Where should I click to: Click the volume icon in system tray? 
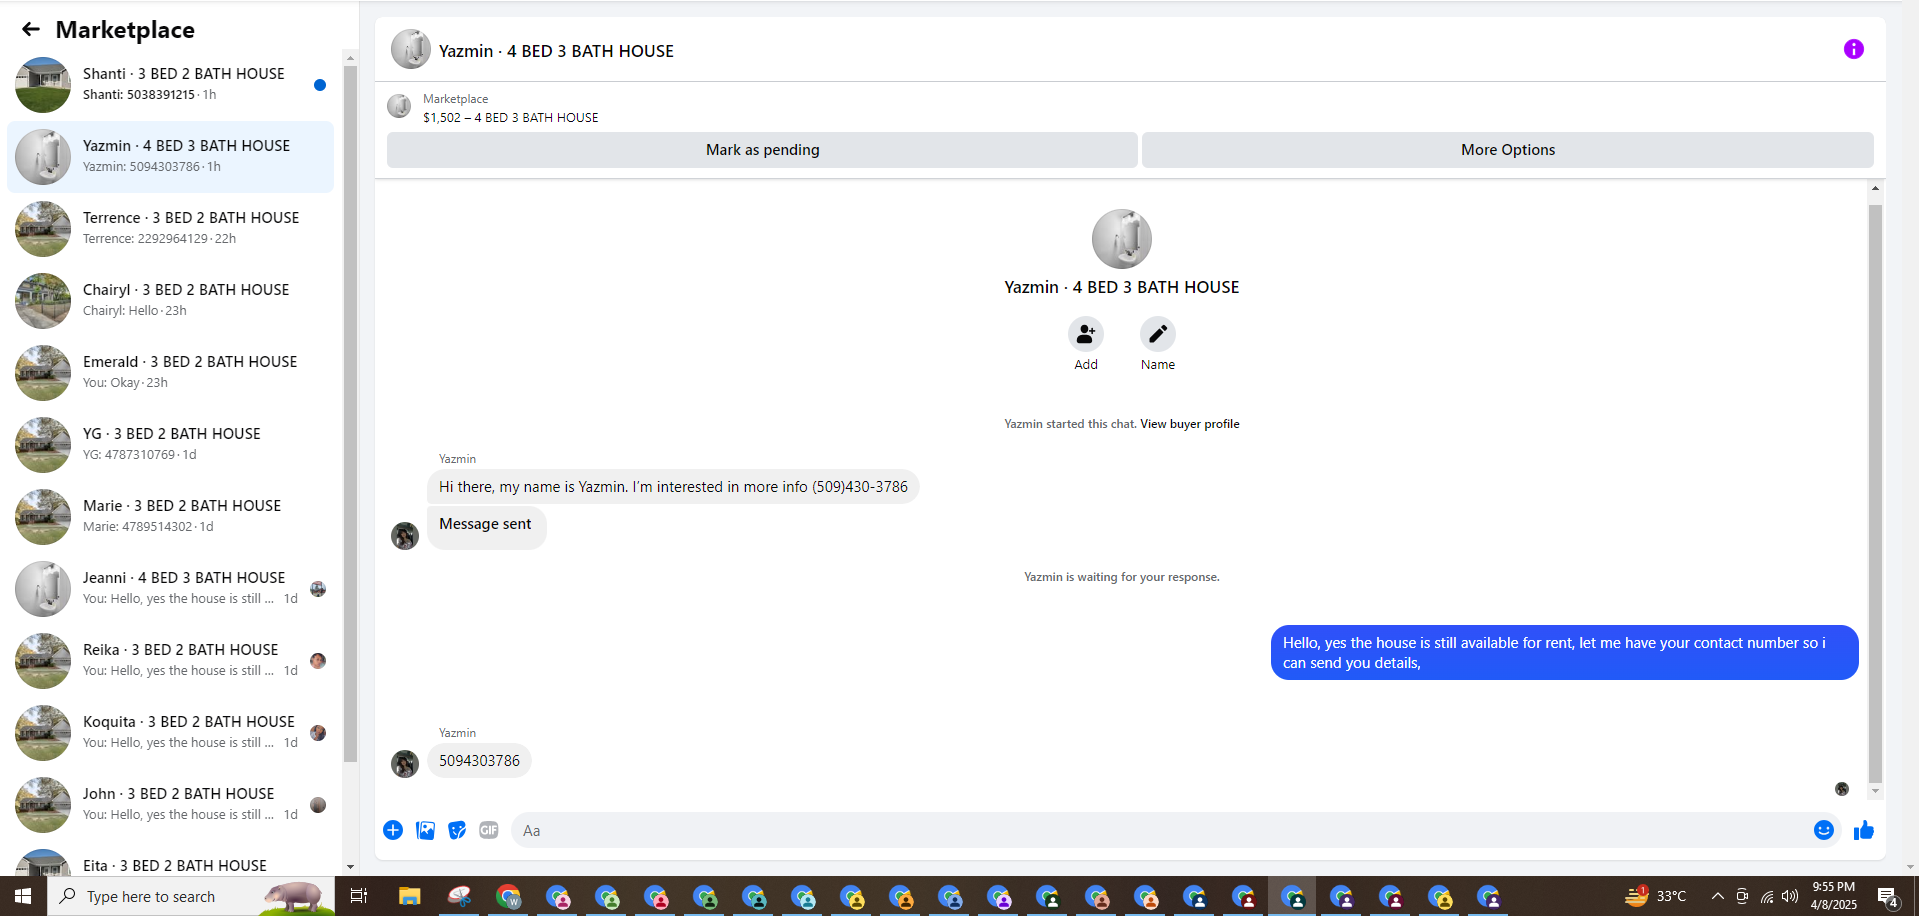(x=1790, y=896)
